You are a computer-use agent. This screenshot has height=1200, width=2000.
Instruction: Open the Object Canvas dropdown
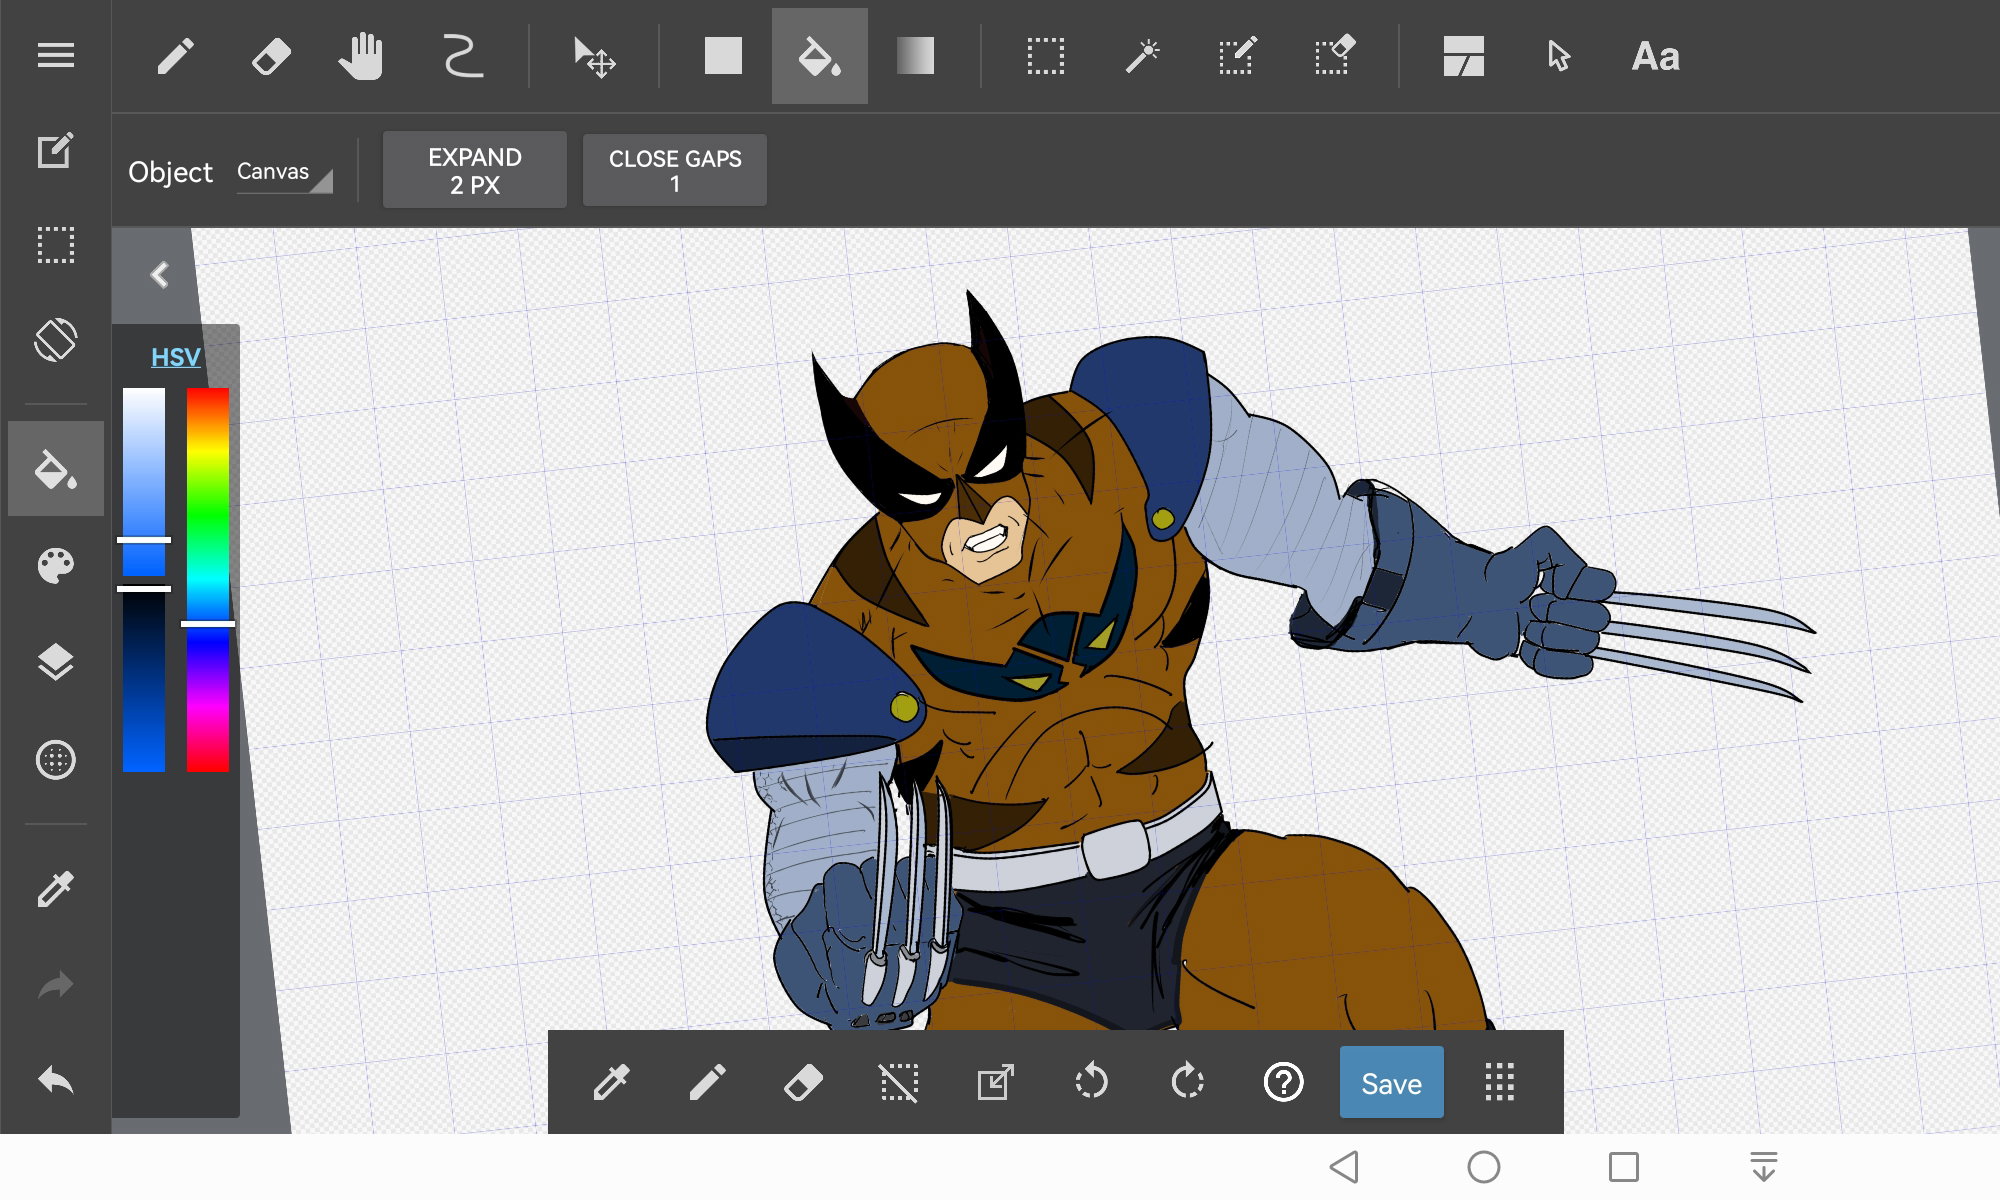(x=284, y=172)
